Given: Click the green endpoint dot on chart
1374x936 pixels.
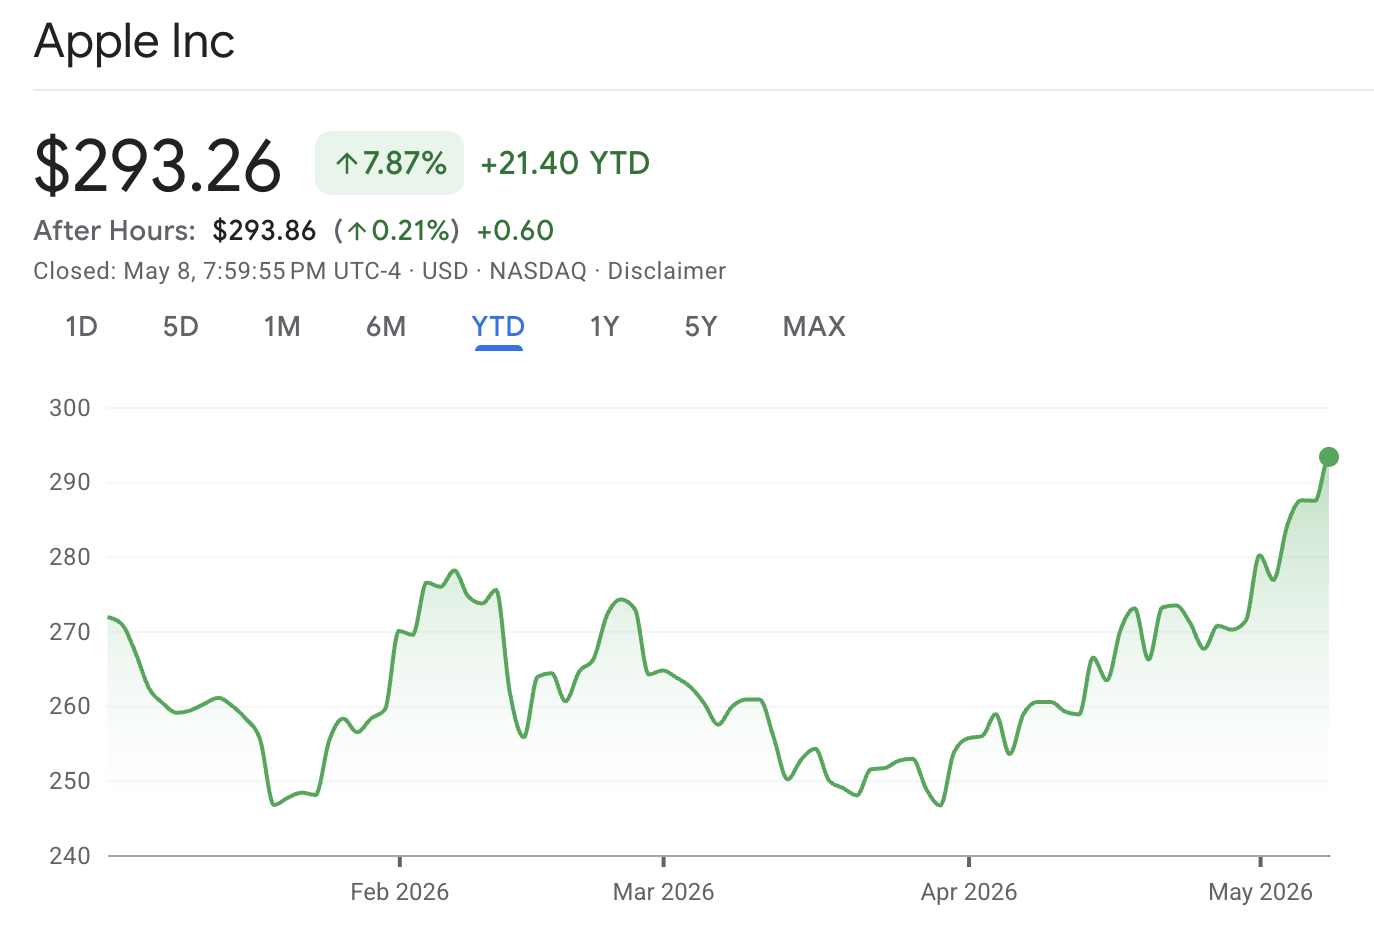Looking at the screenshot, I should (1329, 457).
